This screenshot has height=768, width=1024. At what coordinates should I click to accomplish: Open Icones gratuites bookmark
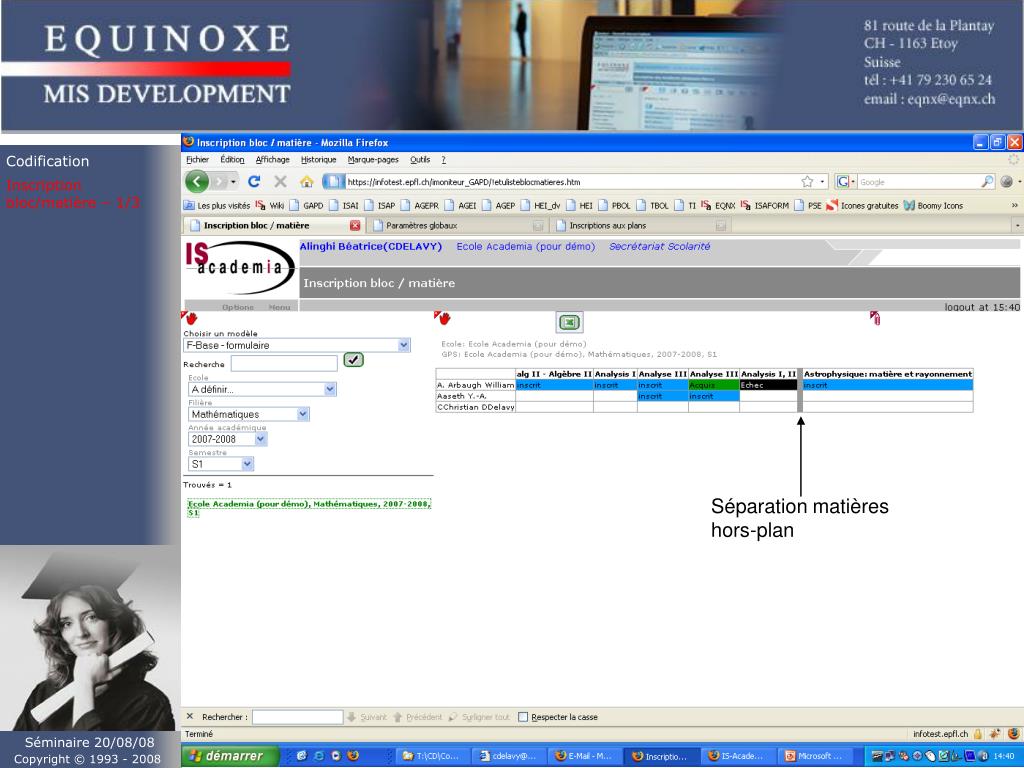click(863, 205)
